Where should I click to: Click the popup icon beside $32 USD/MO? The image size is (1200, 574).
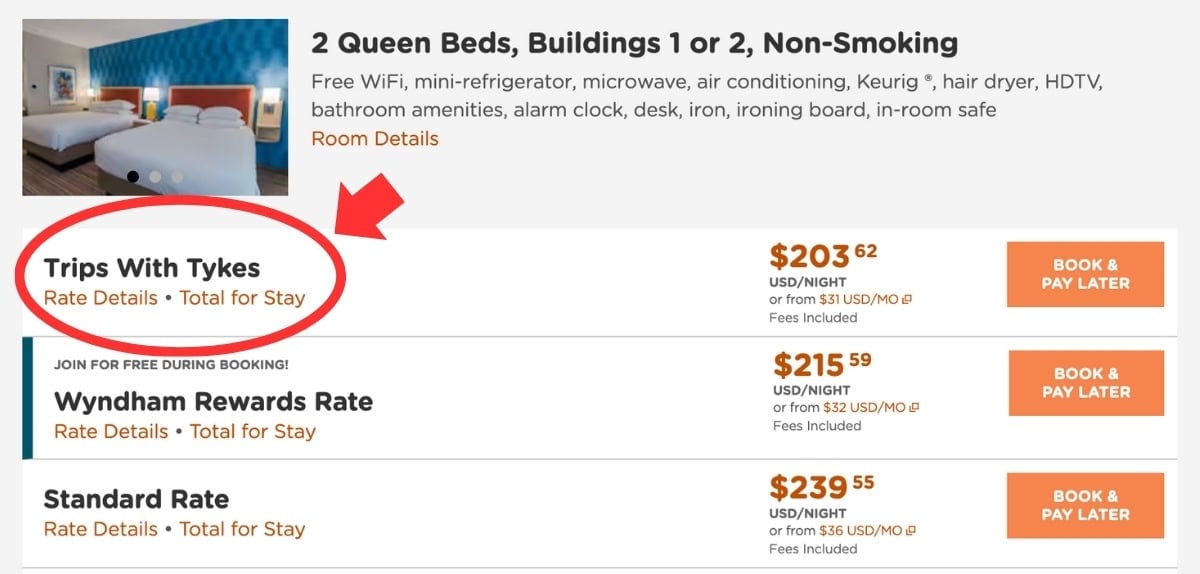coord(914,408)
